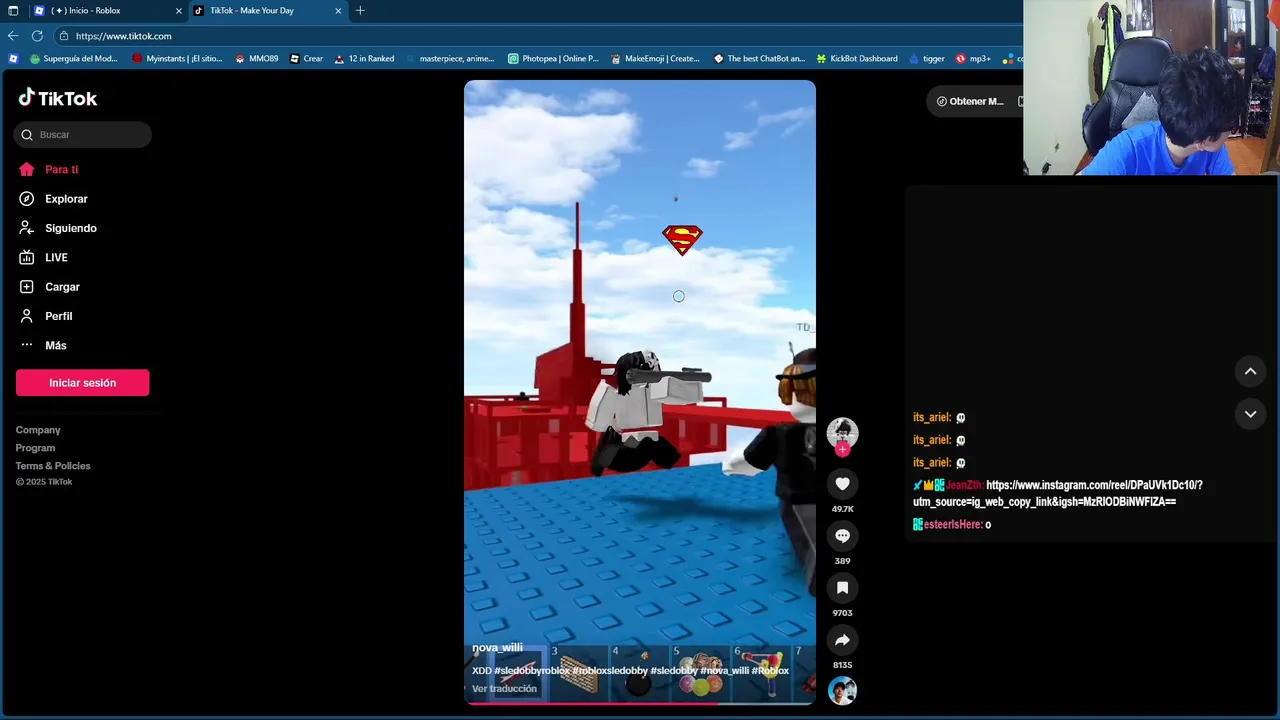Screen dimensions: 1280x720
Task: Open The best ChatBot bookmark
Action: [x=759, y=59]
